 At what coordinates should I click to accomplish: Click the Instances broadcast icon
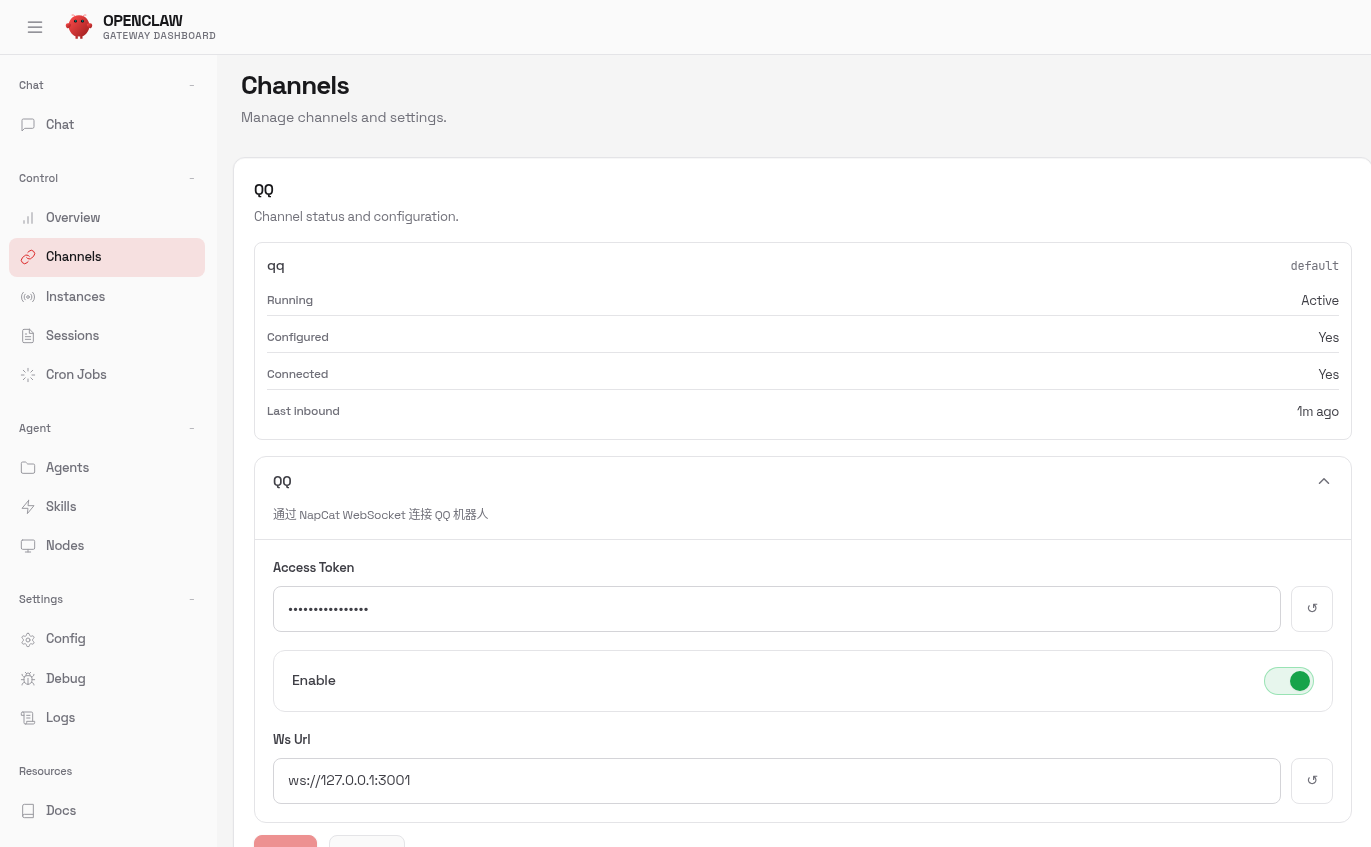coord(28,297)
